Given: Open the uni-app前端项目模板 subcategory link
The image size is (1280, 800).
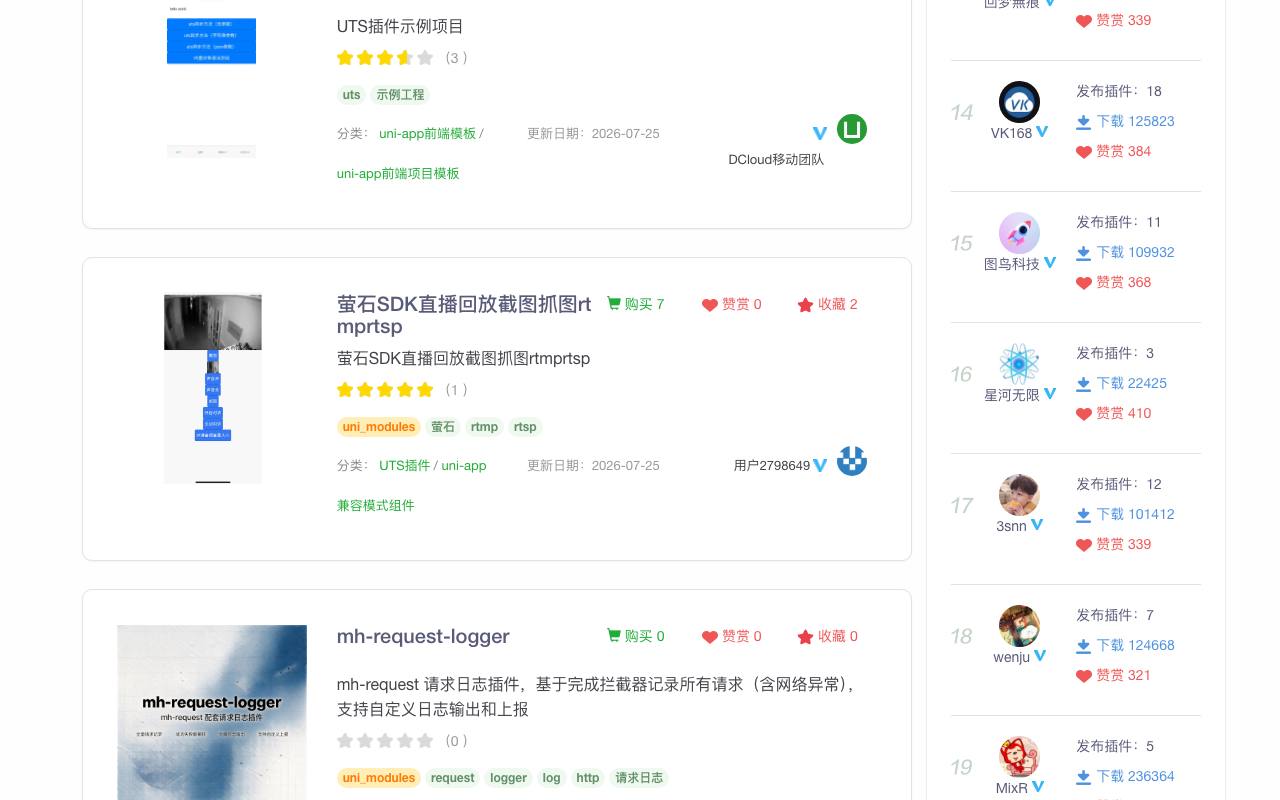Looking at the screenshot, I should pyautogui.click(x=398, y=173).
